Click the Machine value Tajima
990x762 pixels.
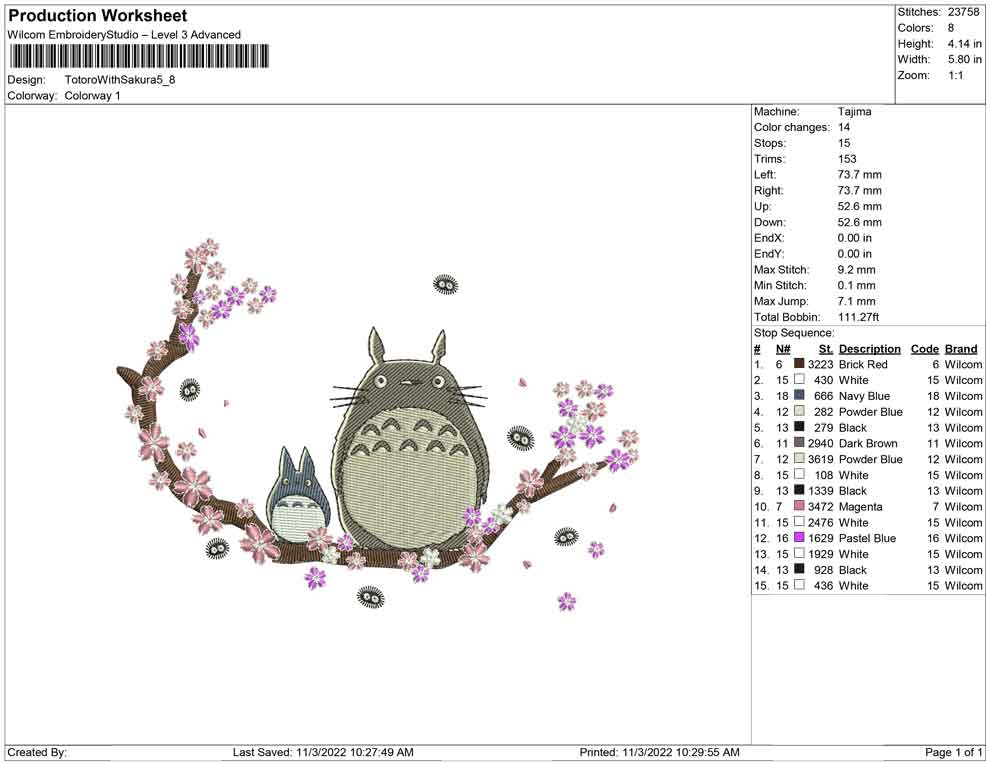(x=854, y=112)
